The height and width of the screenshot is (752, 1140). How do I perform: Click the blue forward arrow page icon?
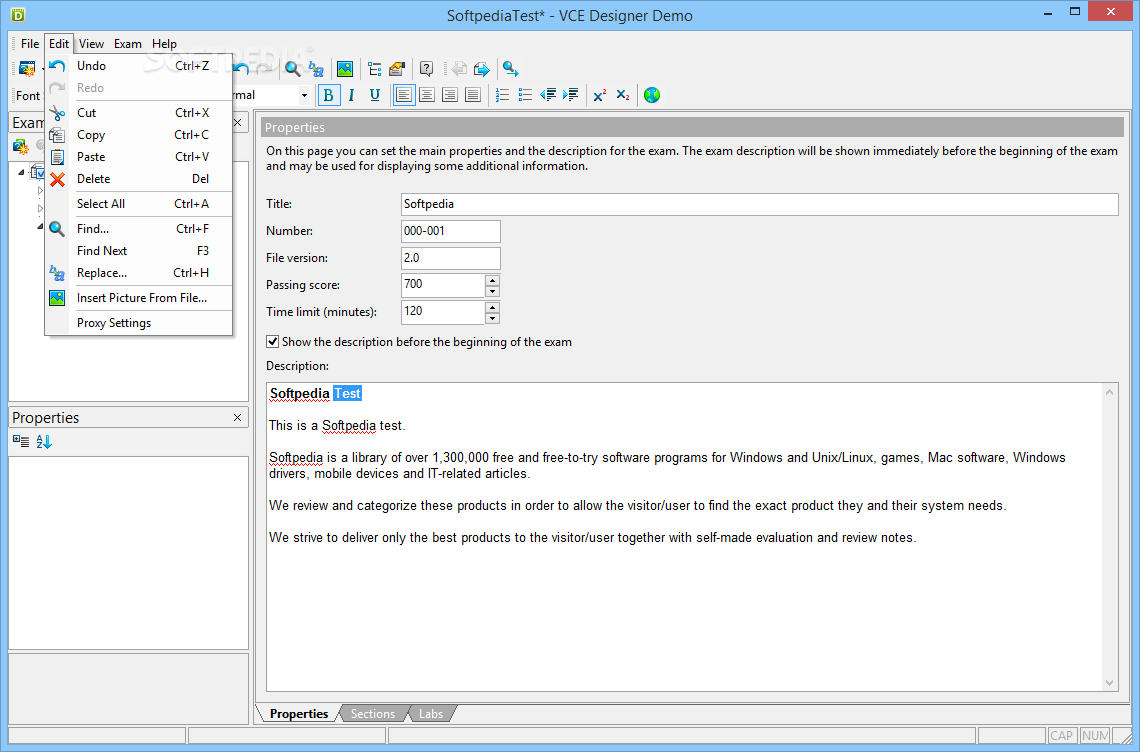pos(481,69)
